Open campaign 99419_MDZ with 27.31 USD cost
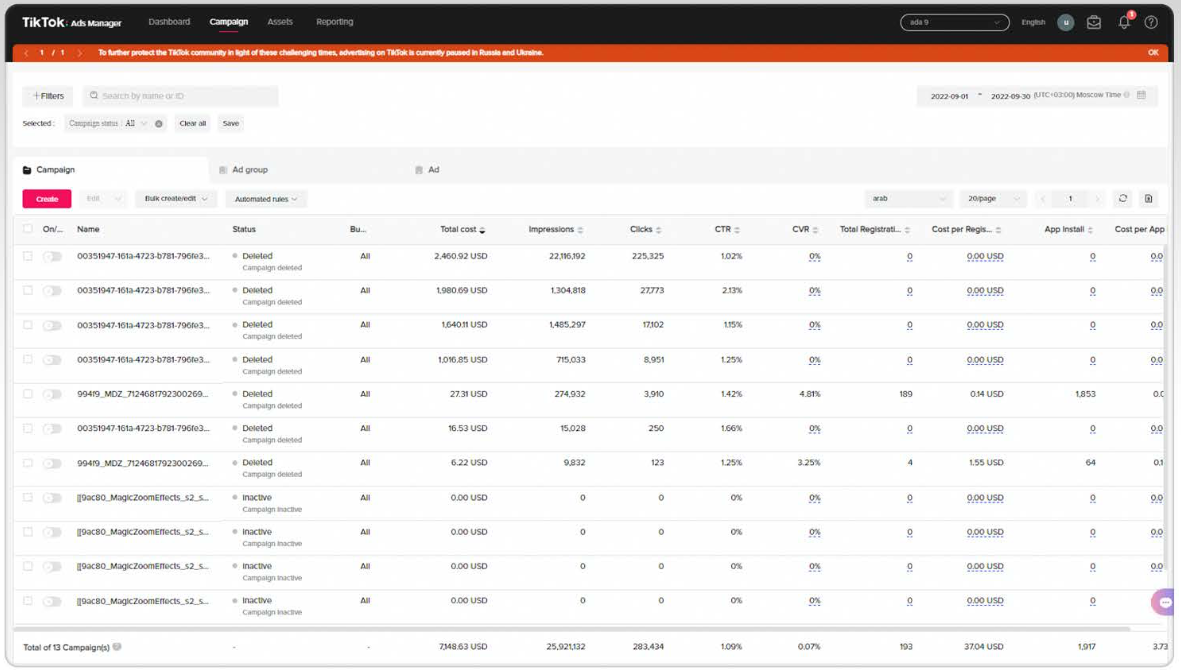The width and height of the screenshot is (1181, 672). [x=142, y=394]
